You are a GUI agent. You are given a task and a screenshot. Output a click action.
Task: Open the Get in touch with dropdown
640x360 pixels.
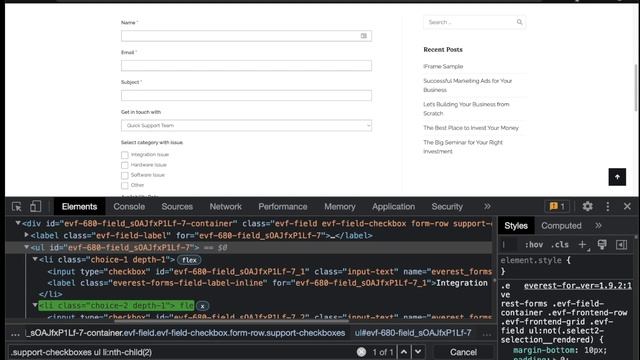246,126
